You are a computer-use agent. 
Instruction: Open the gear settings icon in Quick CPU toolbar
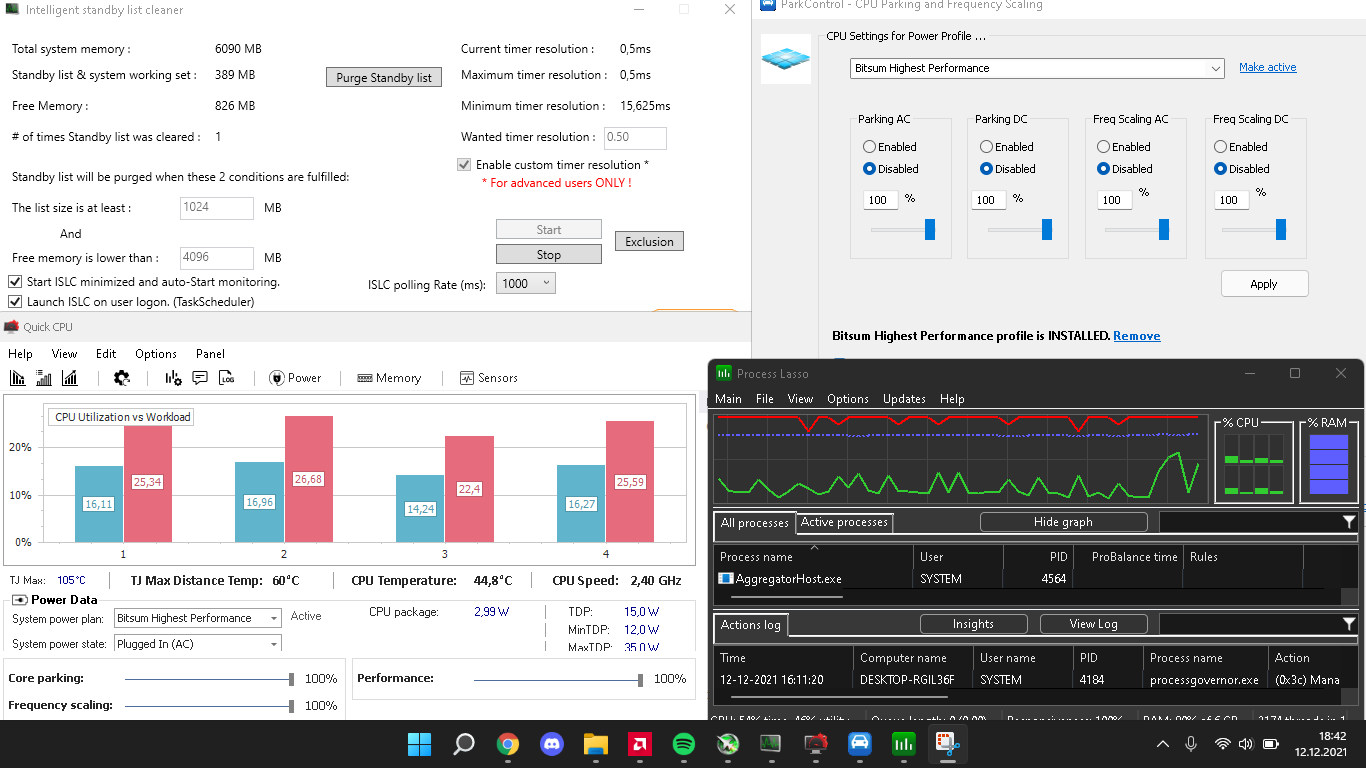click(x=122, y=378)
